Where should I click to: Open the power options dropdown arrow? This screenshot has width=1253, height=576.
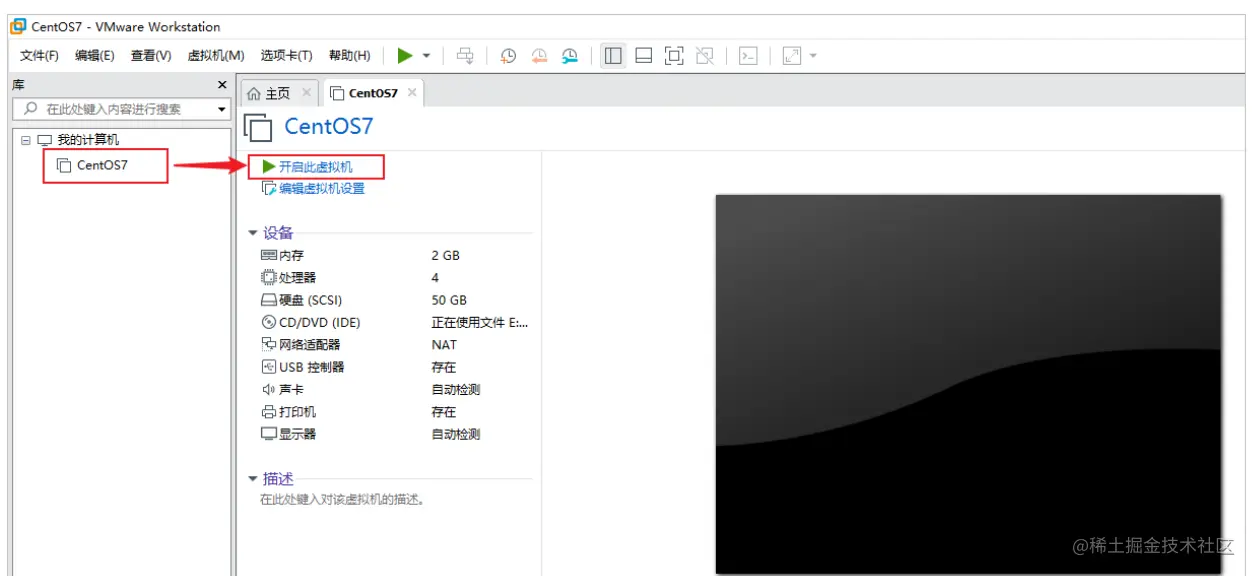pyautogui.click(x=427, y=56)
